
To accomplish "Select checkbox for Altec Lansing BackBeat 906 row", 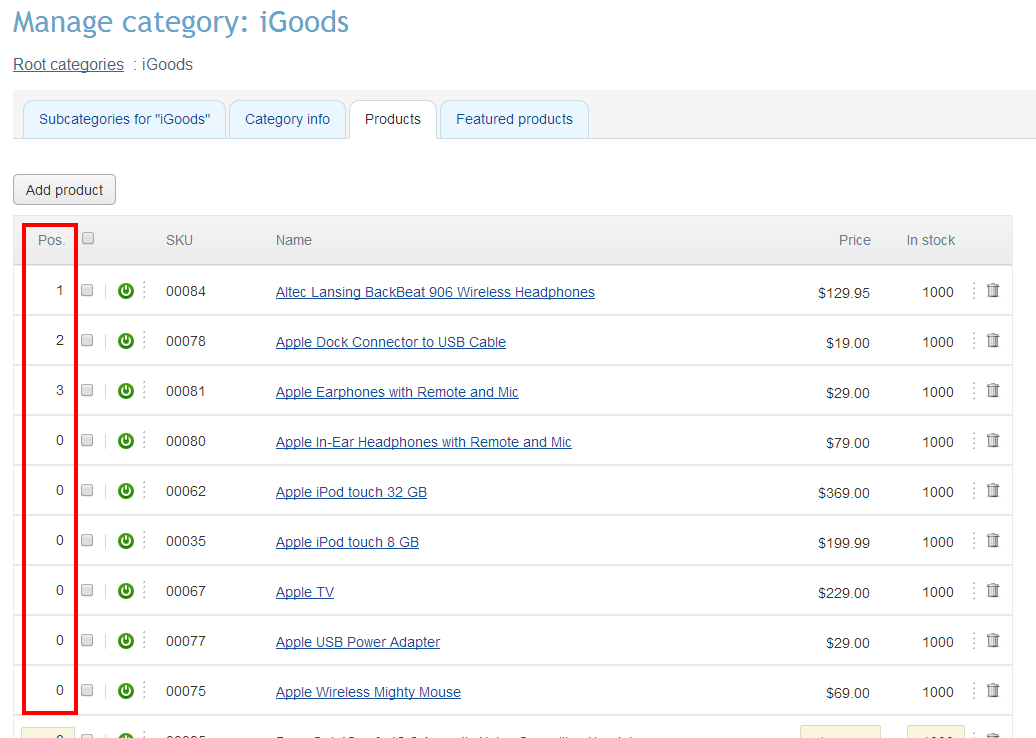I will (87, 290).
